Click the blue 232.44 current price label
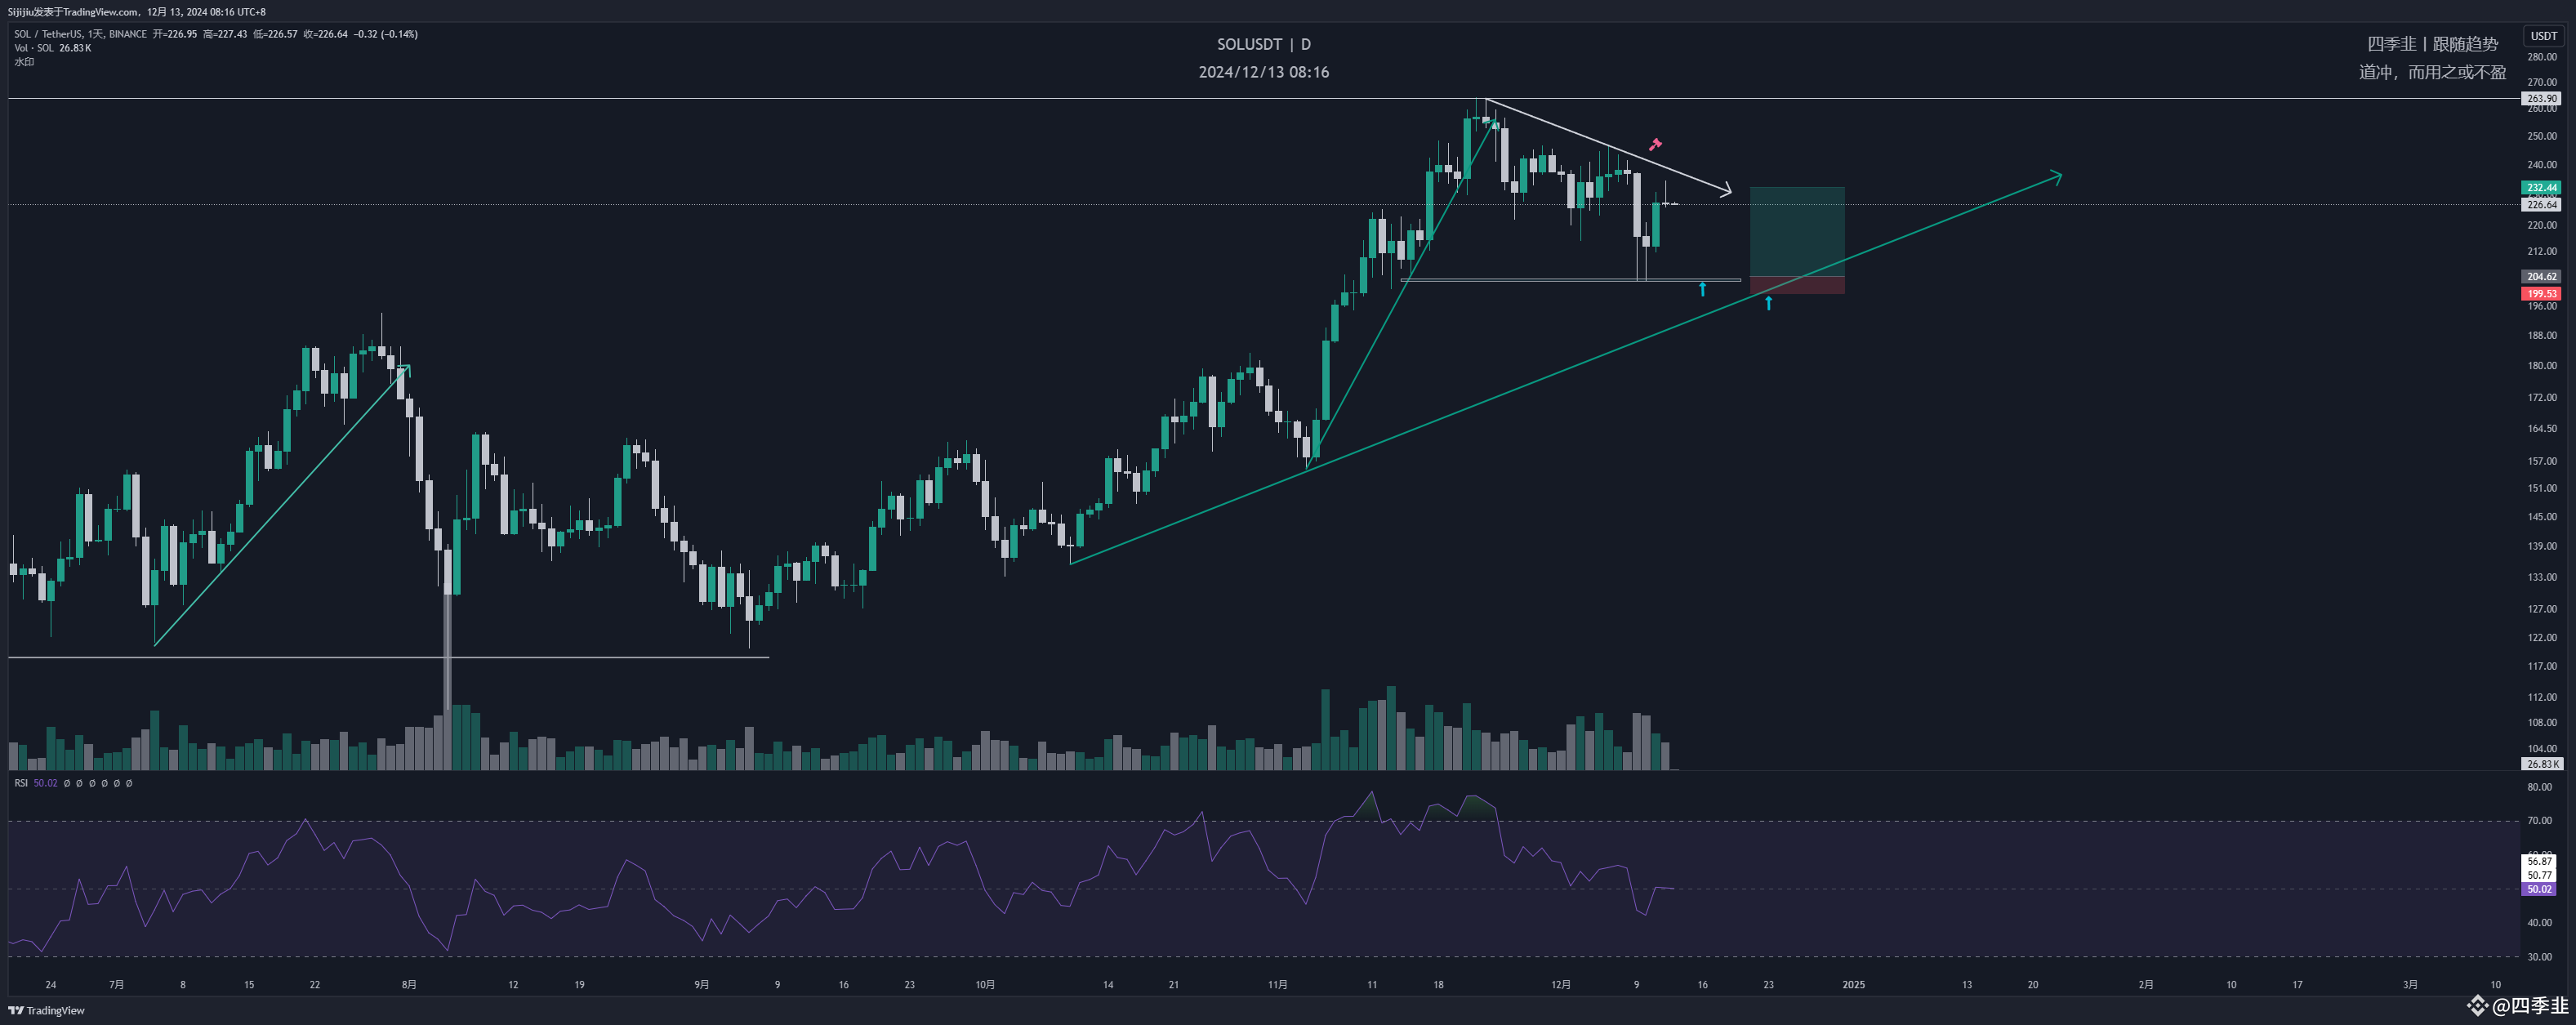2576x1025 pixels. [x=2541, y=187]
